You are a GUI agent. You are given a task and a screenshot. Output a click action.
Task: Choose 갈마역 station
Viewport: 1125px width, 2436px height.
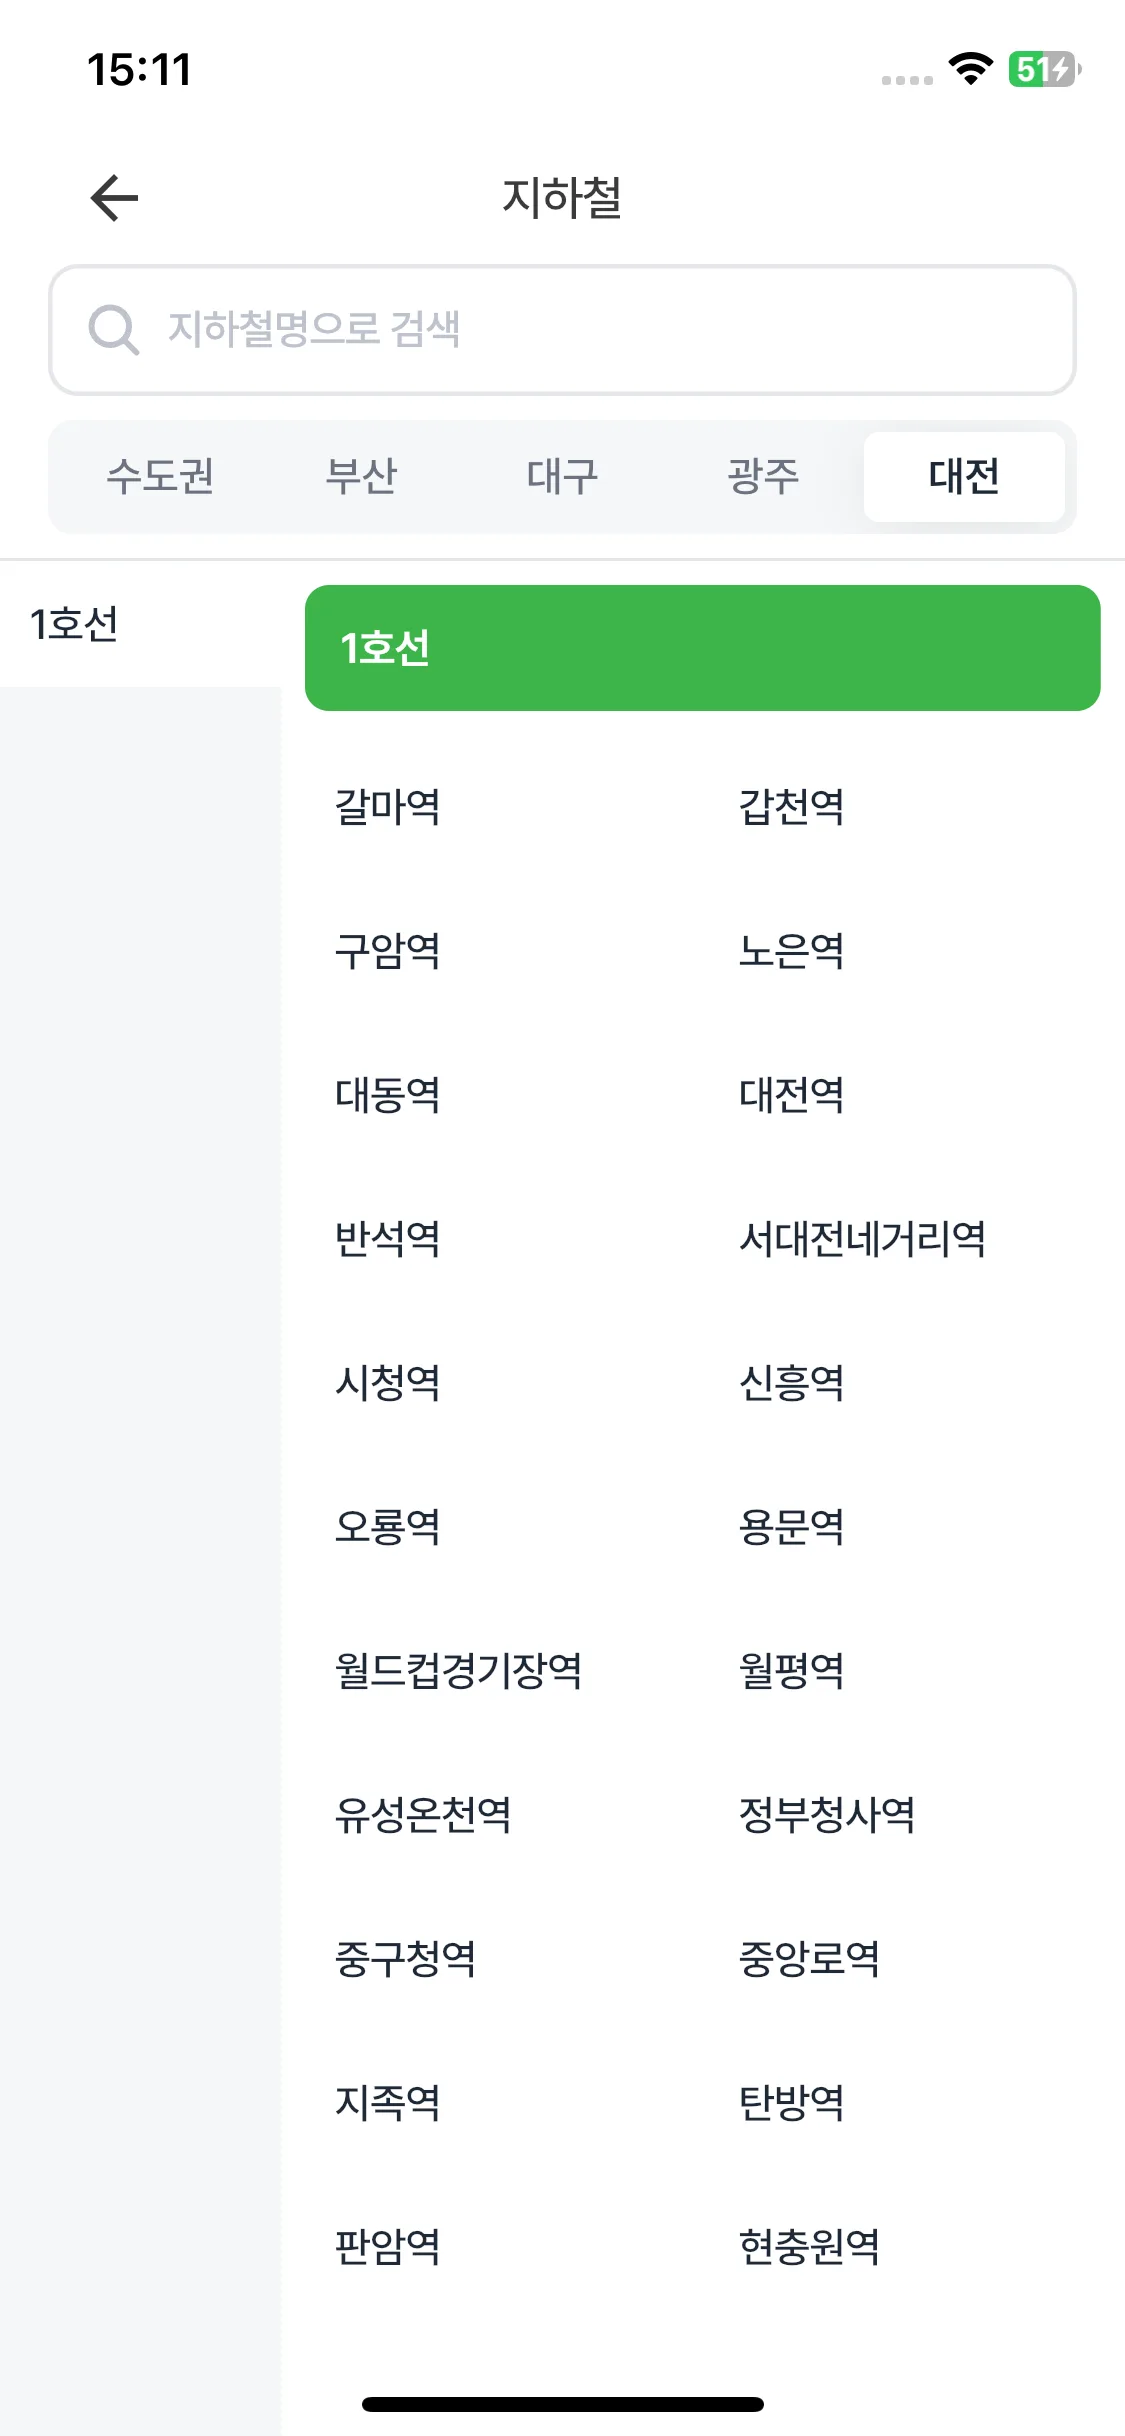pyautogui.click(x=388, y=807)
